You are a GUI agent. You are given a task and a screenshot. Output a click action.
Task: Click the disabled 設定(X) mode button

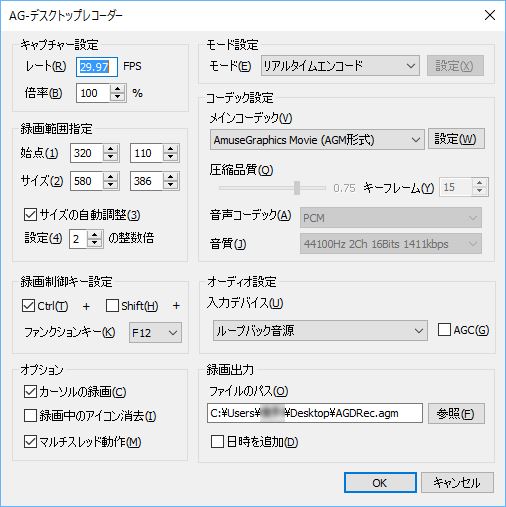click(x=455, y=66)
